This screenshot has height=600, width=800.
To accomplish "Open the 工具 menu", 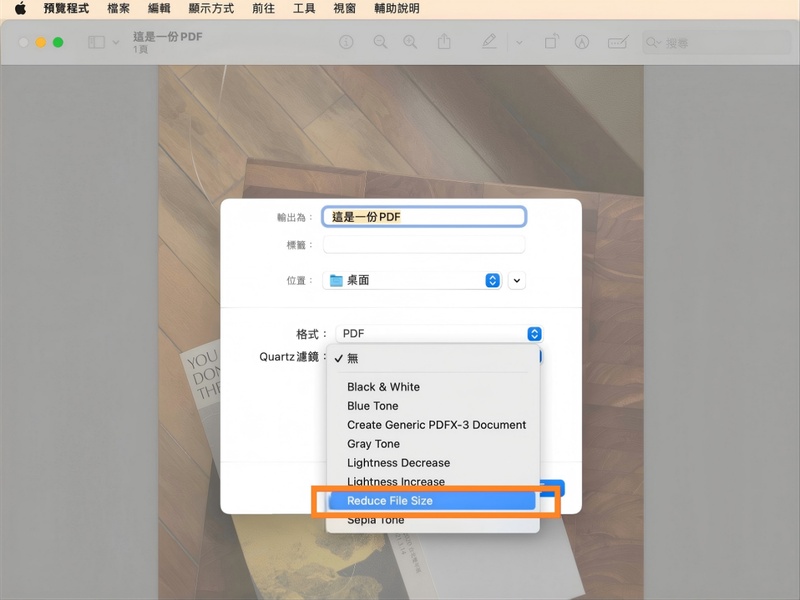I will point(304,9).
